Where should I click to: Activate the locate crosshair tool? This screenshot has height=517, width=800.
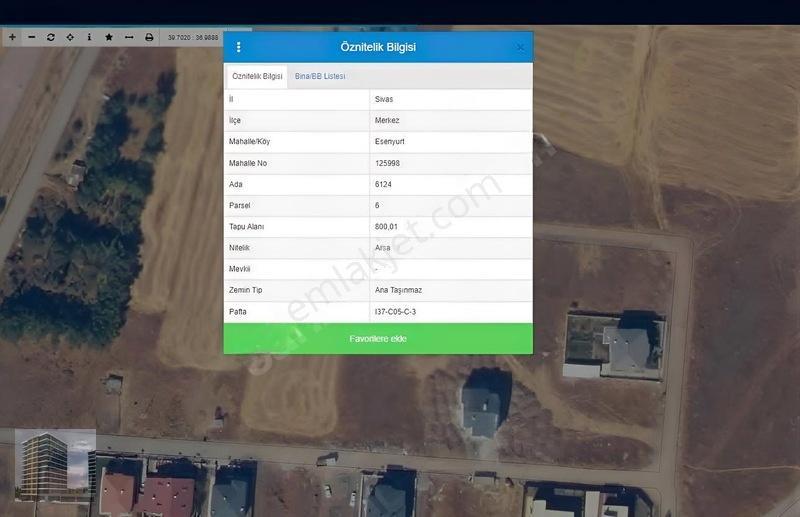pos(70,37)
